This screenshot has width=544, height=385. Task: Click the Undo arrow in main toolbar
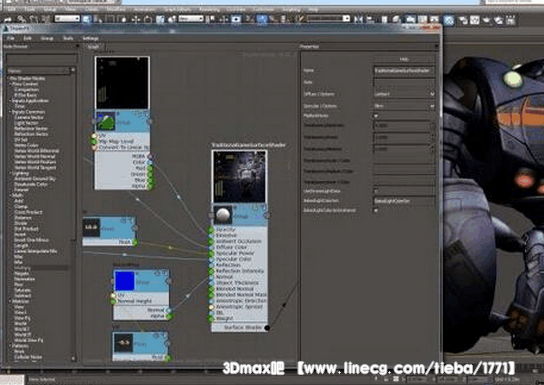pyautogui.click(x=8, y=19)
